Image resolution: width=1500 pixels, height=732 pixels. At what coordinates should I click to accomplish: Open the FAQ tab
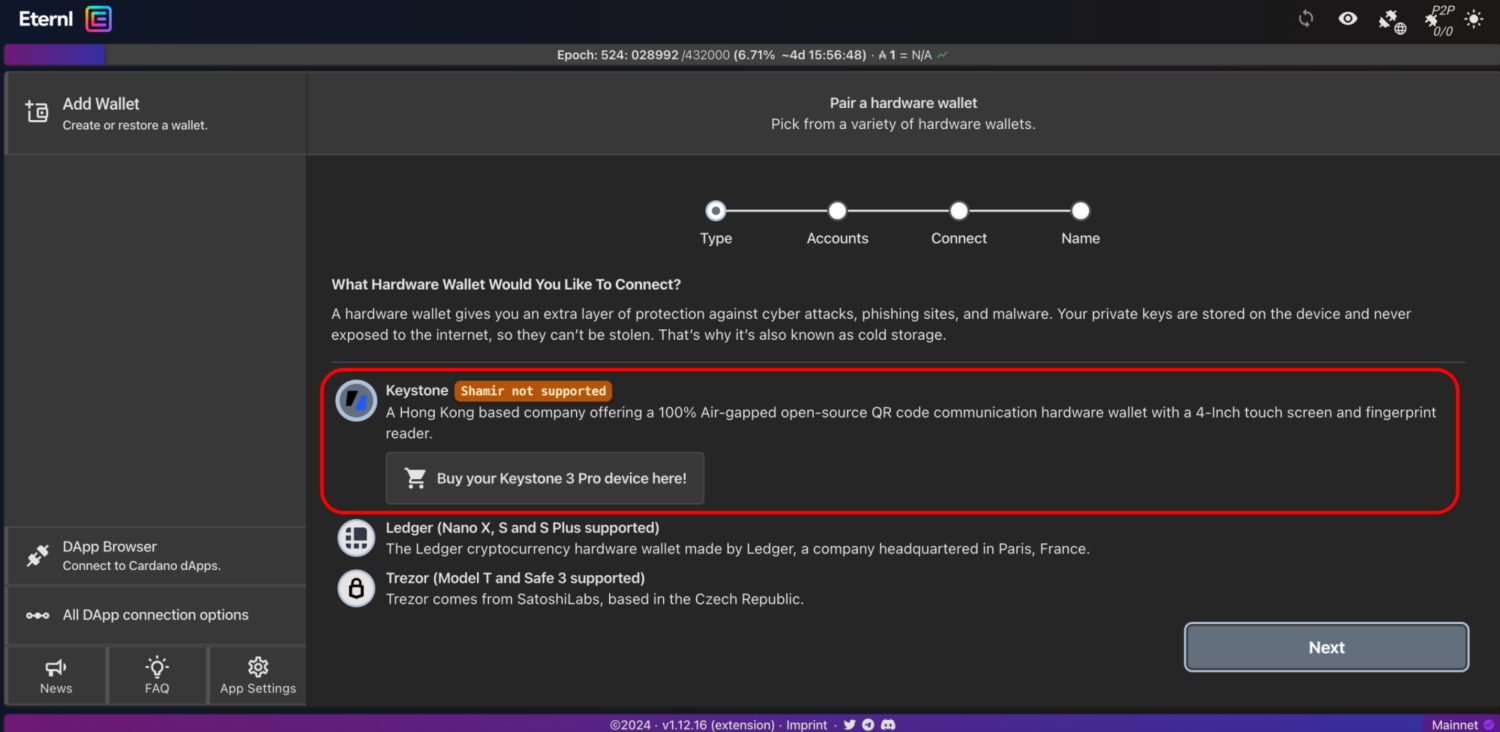pyautogui.click(x=157, y=676)
